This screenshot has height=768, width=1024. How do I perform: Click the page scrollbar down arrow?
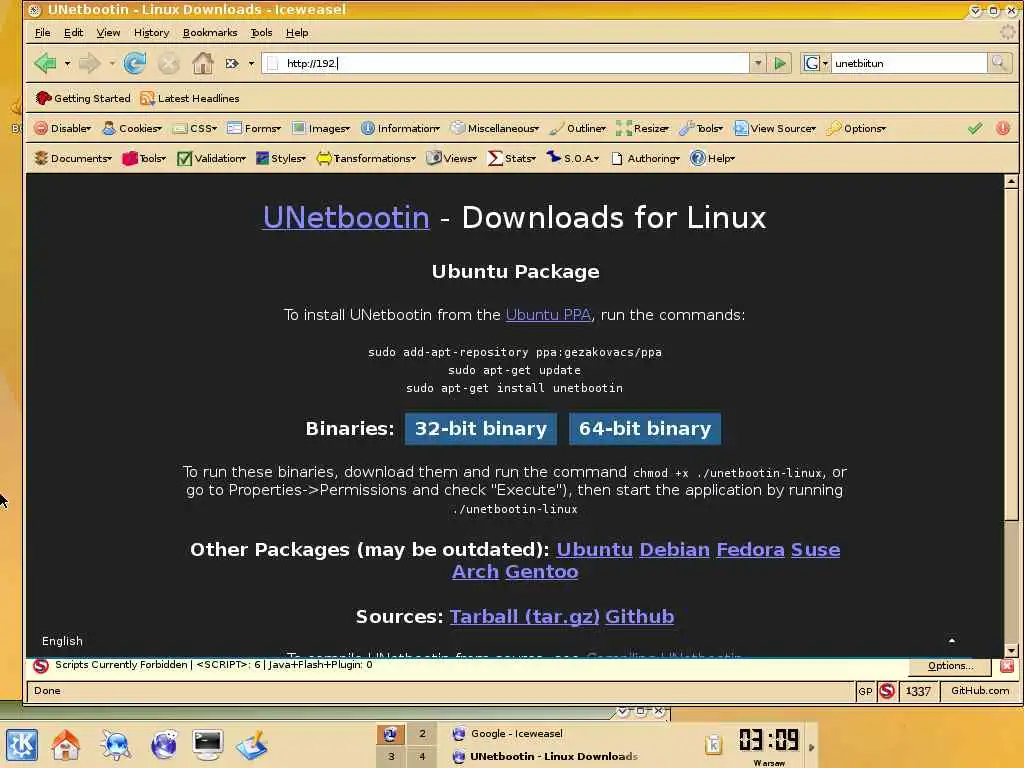(1012, 650)
